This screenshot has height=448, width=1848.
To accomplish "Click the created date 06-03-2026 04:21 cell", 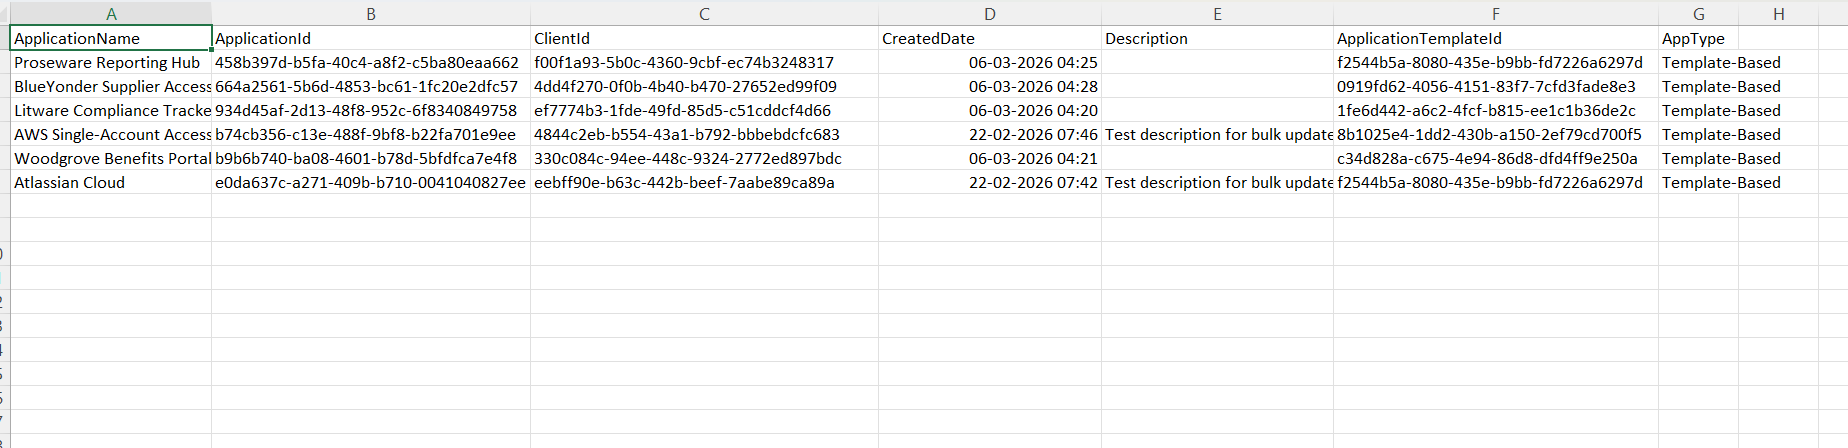I will [990, 158].
